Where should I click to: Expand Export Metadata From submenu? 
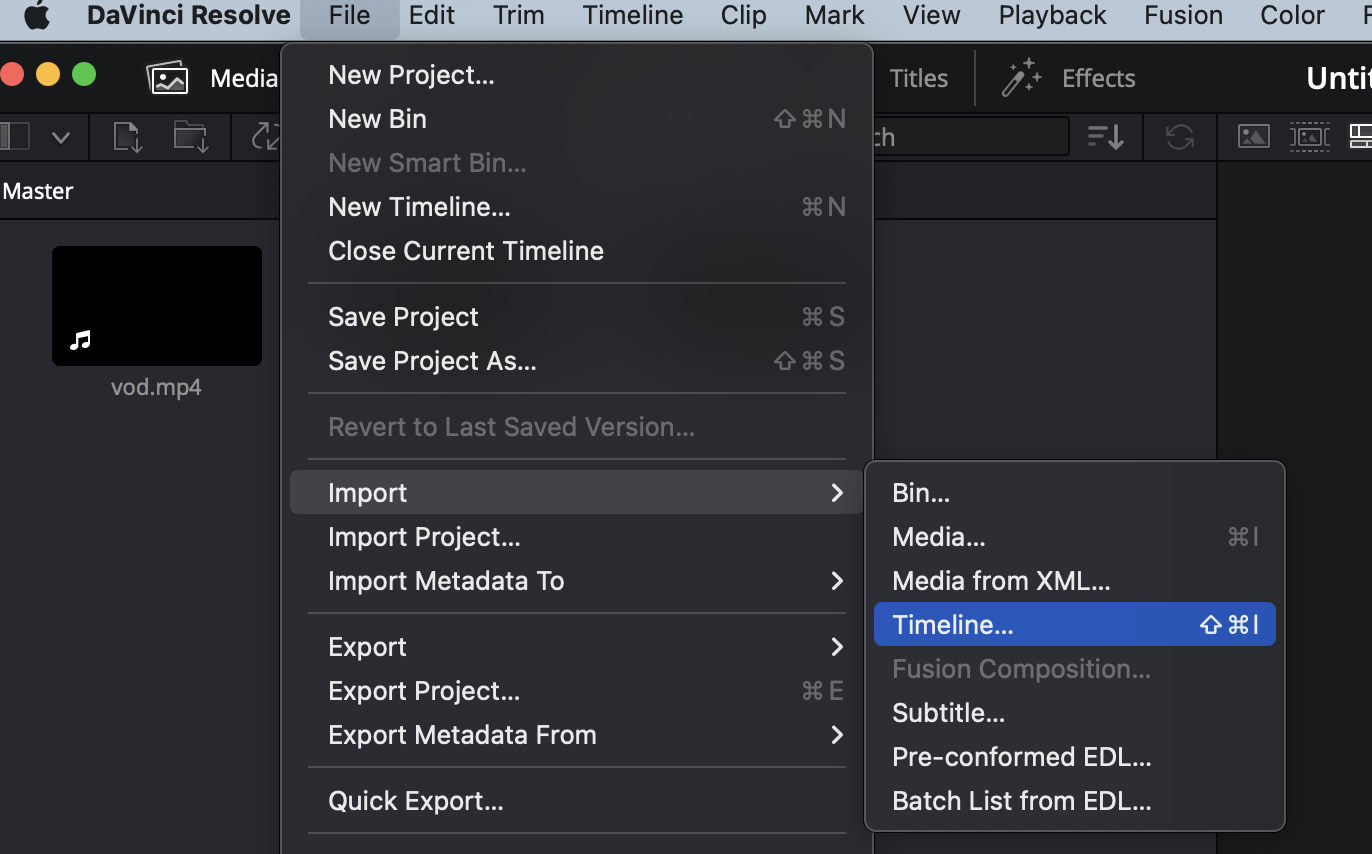578,735
